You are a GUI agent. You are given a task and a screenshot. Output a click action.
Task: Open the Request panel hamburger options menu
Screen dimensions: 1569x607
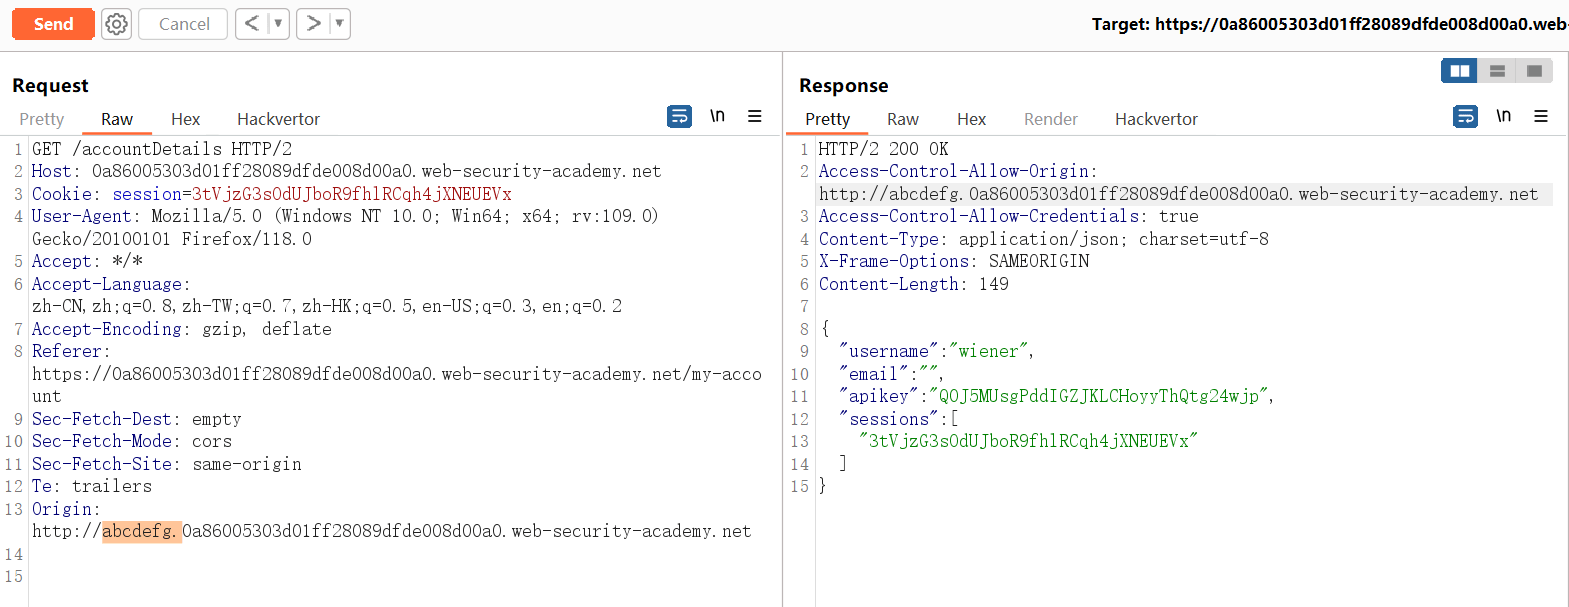tap(755, 117)
